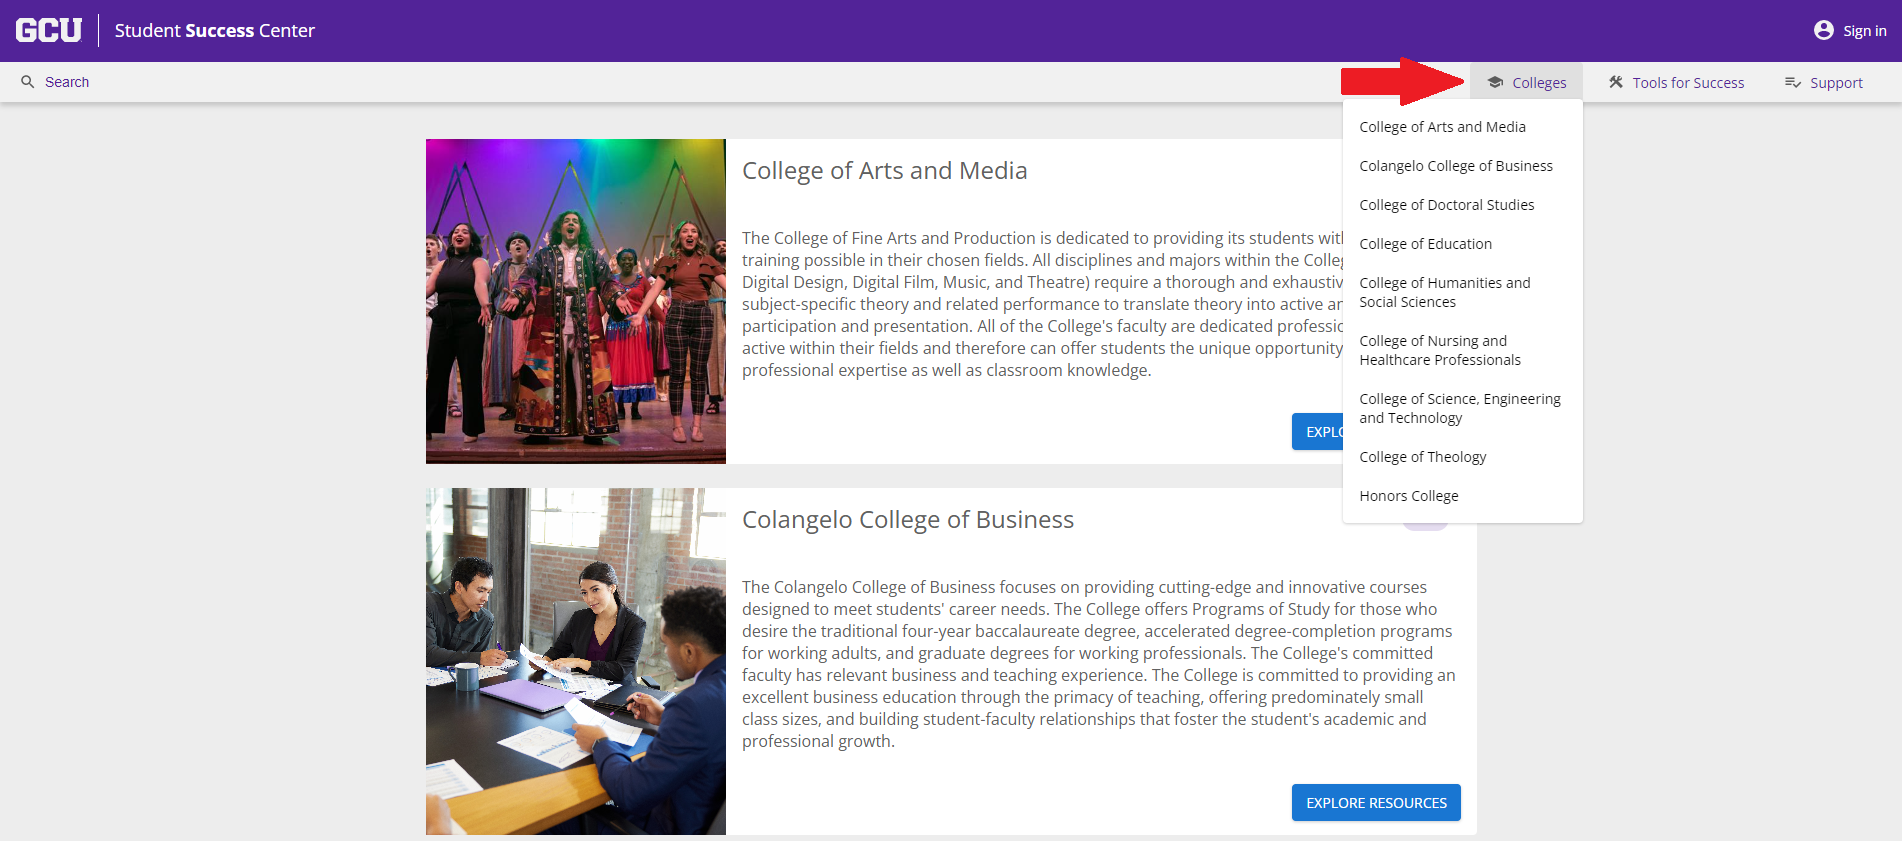Click the search magnifier icon
The width and height of the screenshot is (1902, 841).
(28, 82)
